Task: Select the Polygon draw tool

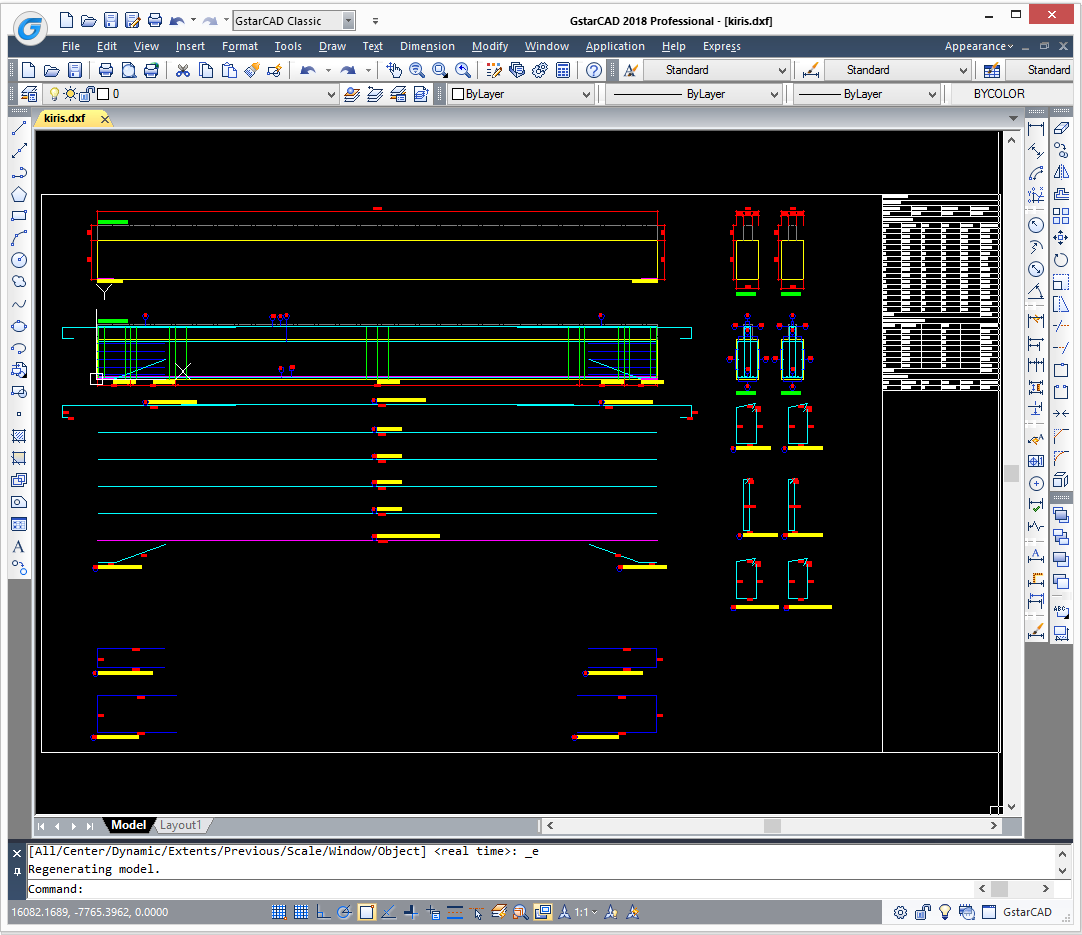Action: [19, 195]
